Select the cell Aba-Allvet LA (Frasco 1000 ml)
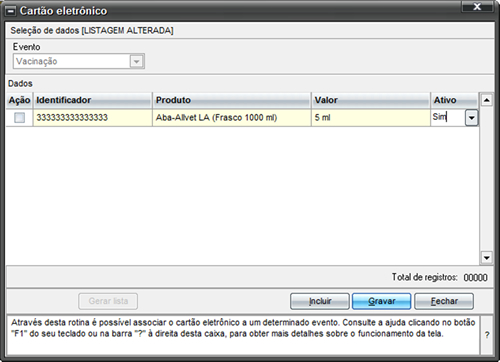500x362 pixels. tap(232, 118)
